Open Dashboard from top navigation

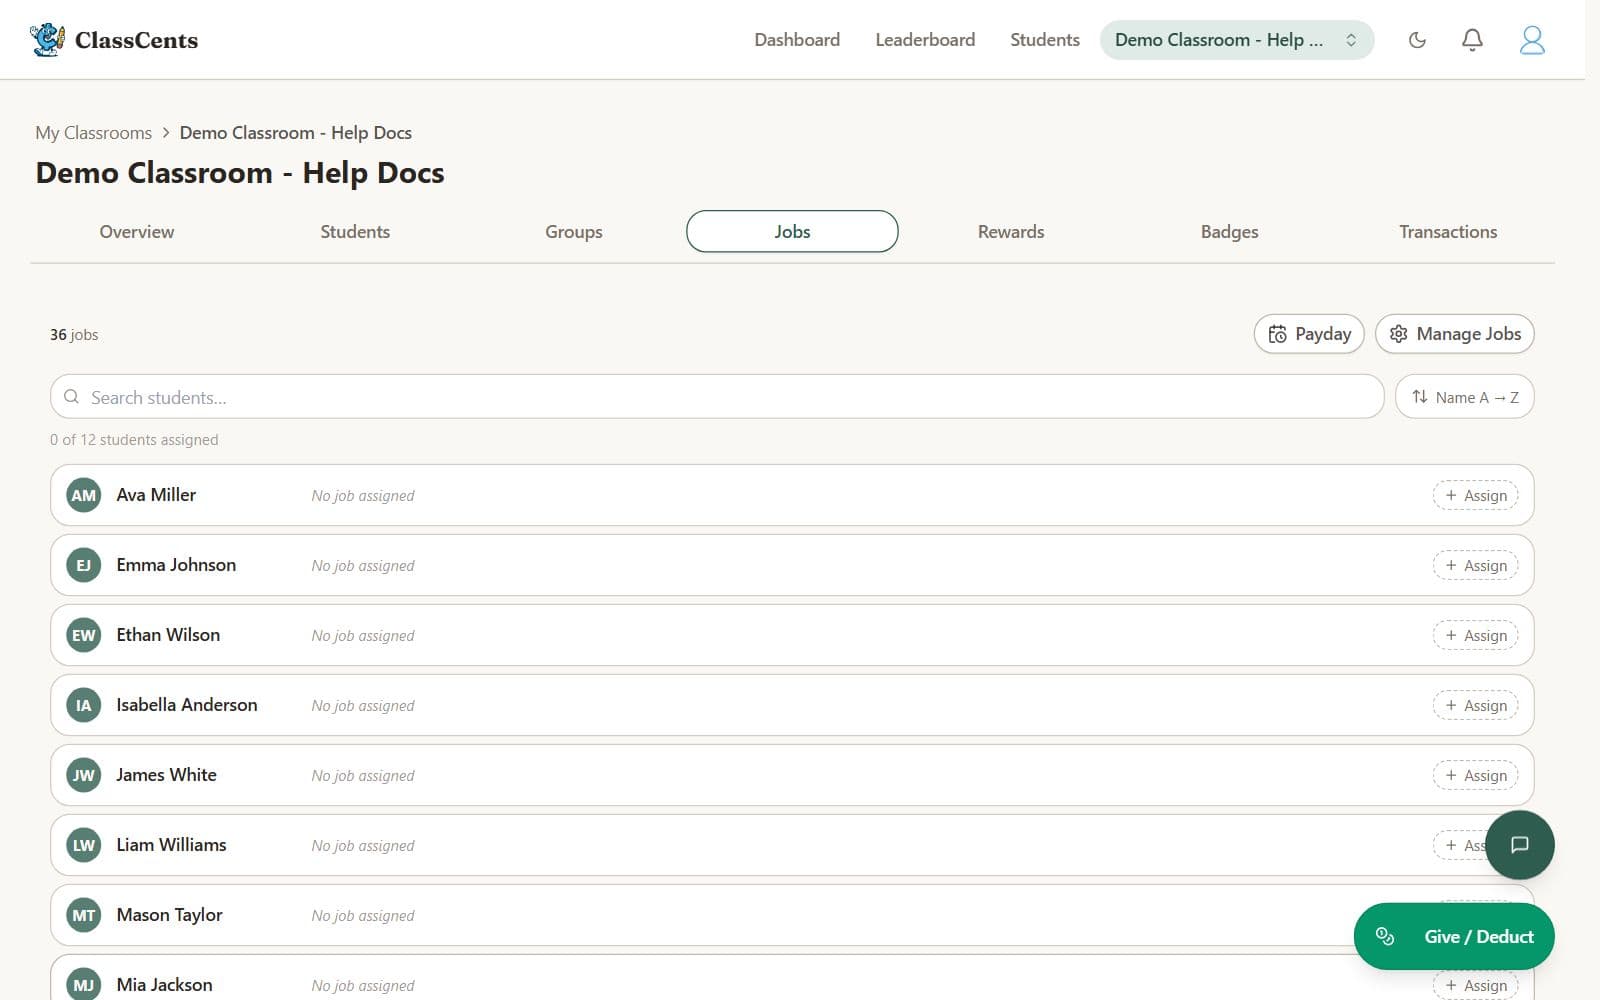pyautogui.click(x=797, y=40)
